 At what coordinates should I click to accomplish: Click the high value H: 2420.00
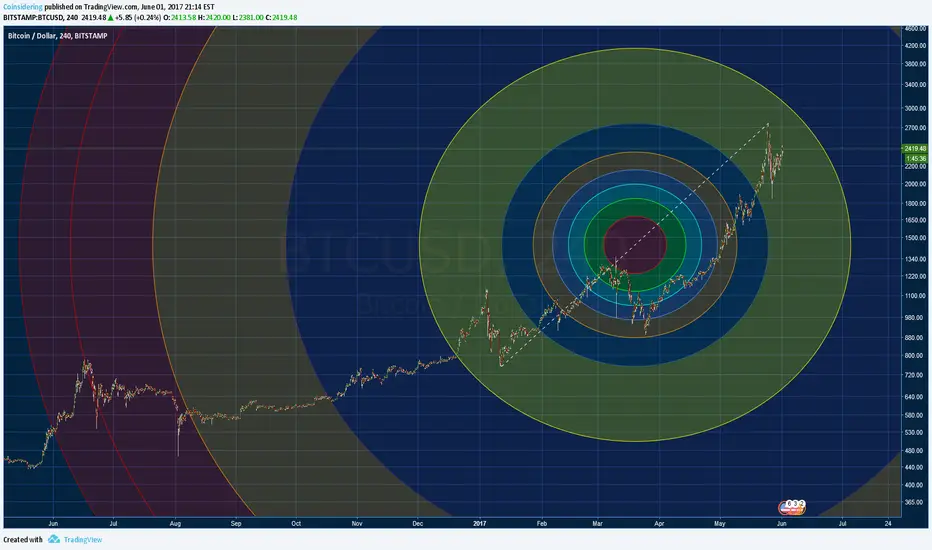(x=214, y=18)
